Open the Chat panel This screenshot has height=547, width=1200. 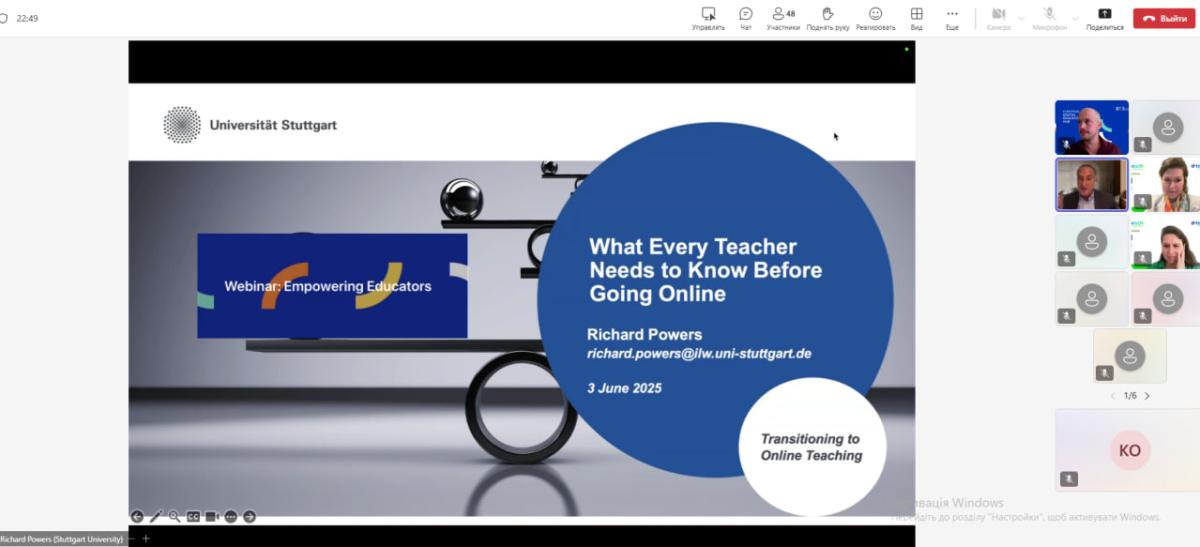(745, 17)
